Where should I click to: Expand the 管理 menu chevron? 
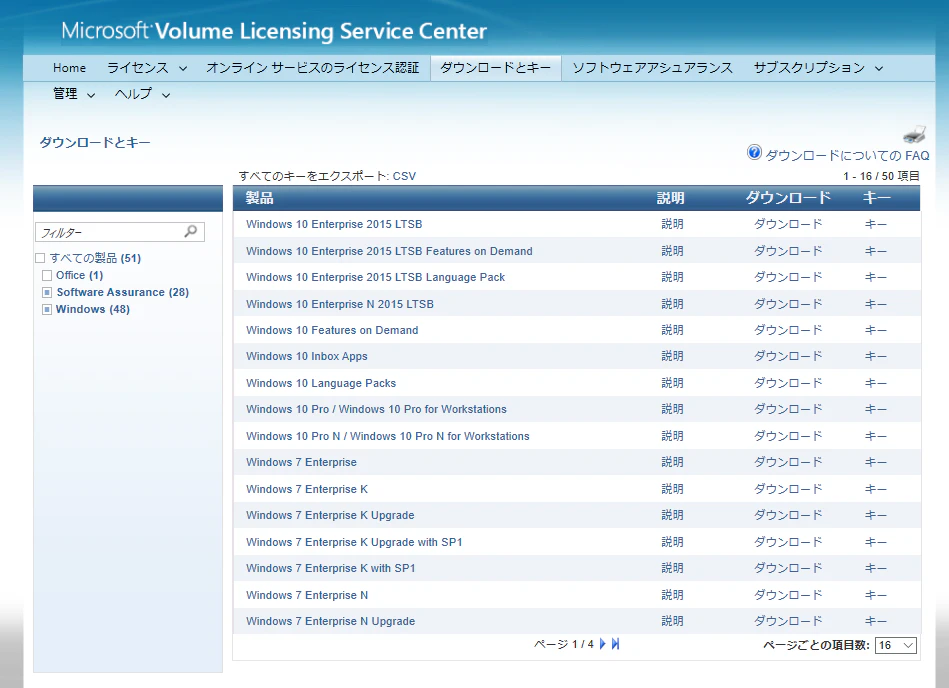click(91, 95)
